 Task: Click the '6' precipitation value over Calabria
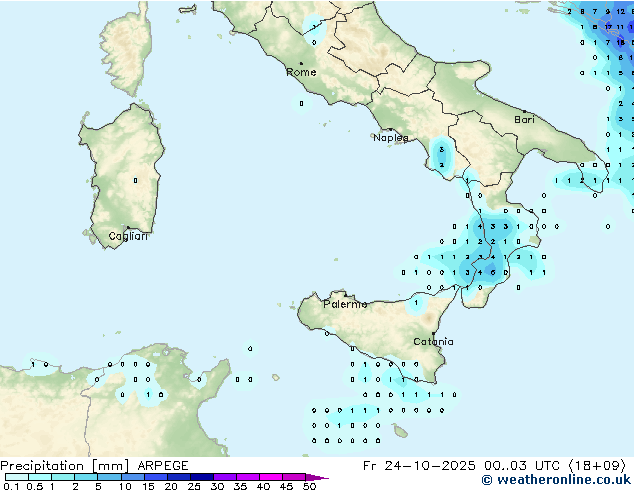click(x=492, y=272)
